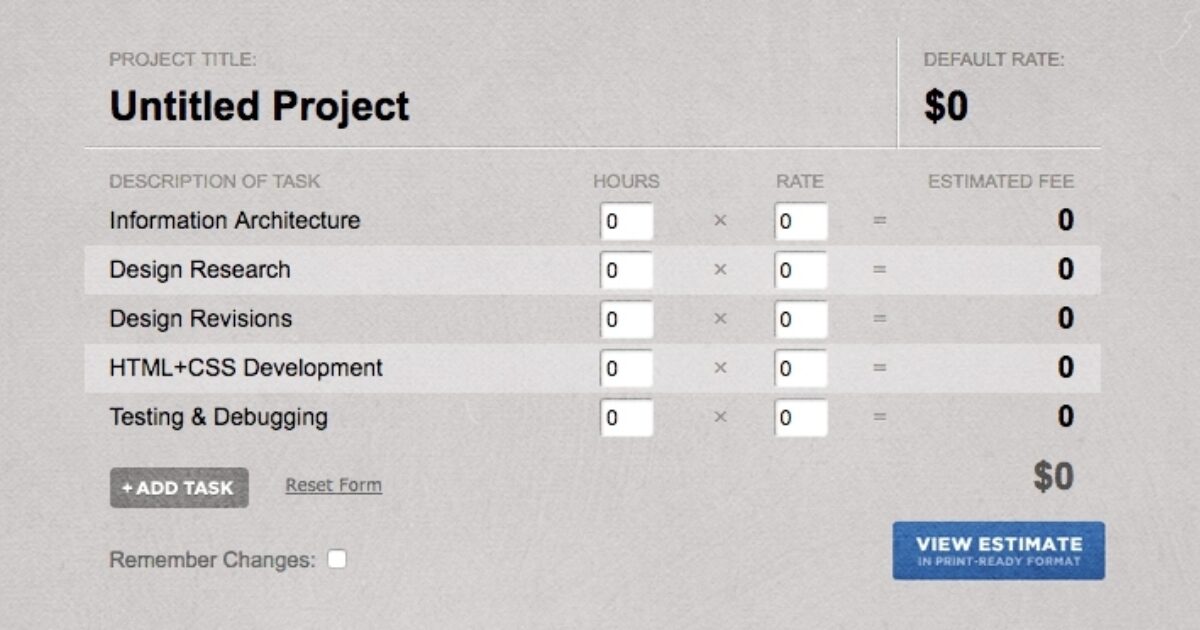1200x630 pixels.
Task: Click the Testing & Debugging rate field
Action: pyautogui.click(x=801, y=416)
